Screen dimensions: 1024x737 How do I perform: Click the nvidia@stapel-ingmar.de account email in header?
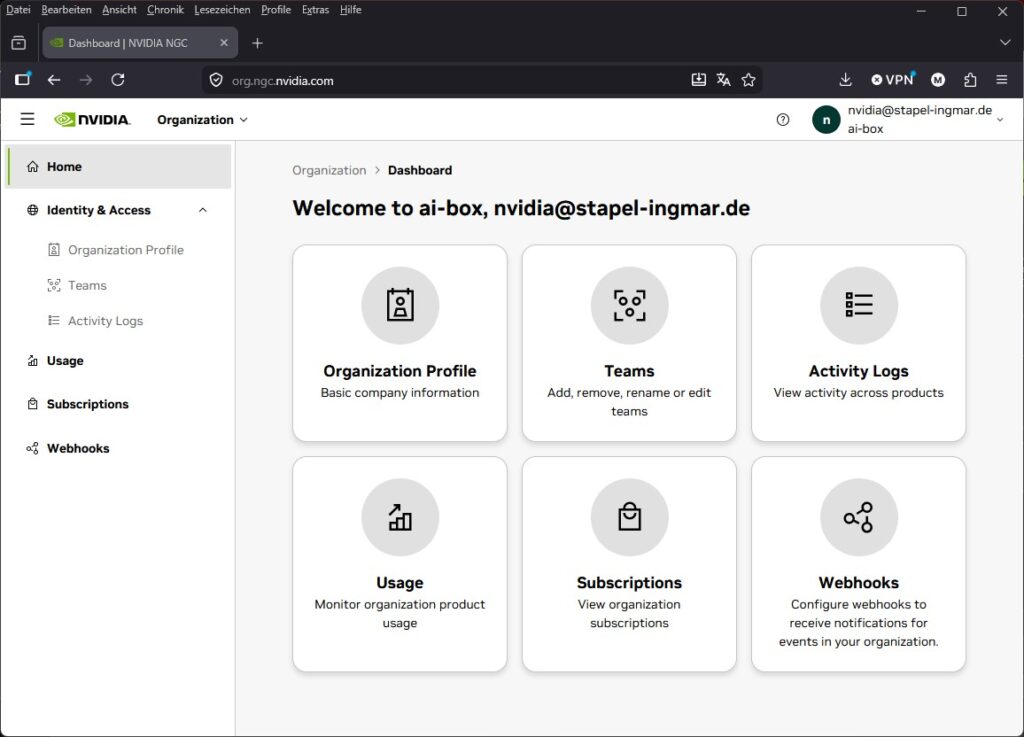tap(920, 110)
